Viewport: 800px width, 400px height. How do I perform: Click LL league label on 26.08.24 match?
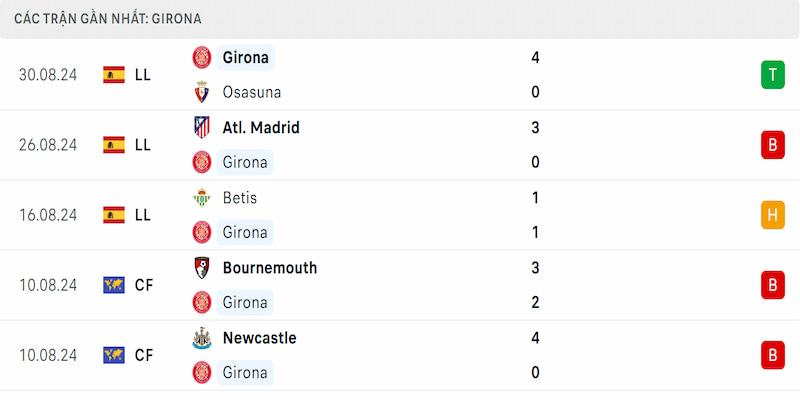click(143, 145)
